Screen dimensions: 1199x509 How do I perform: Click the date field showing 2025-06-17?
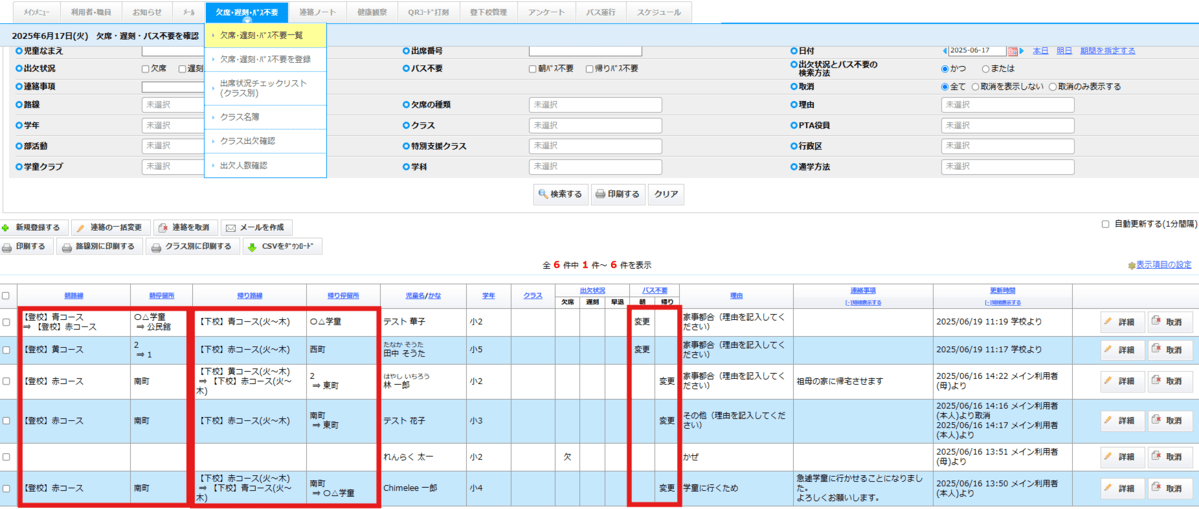[978, 50]
